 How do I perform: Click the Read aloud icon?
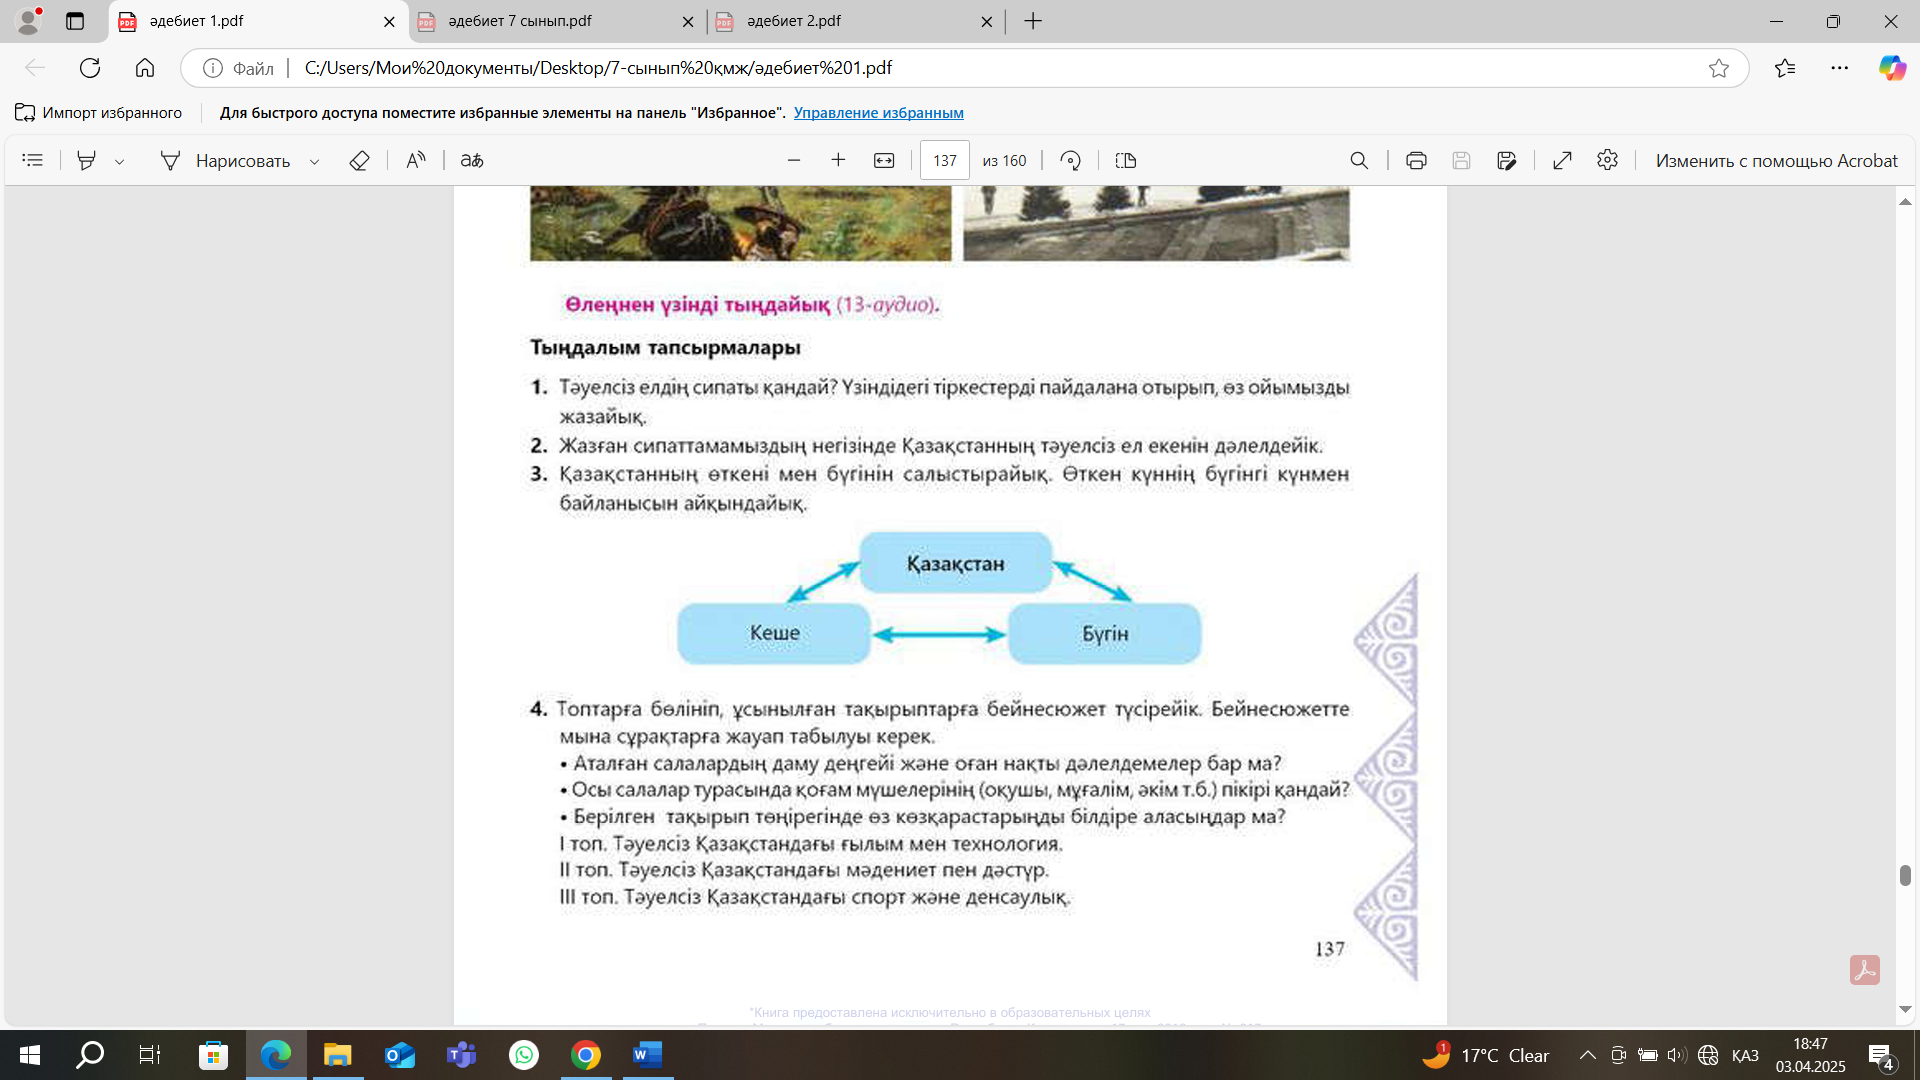416,160
